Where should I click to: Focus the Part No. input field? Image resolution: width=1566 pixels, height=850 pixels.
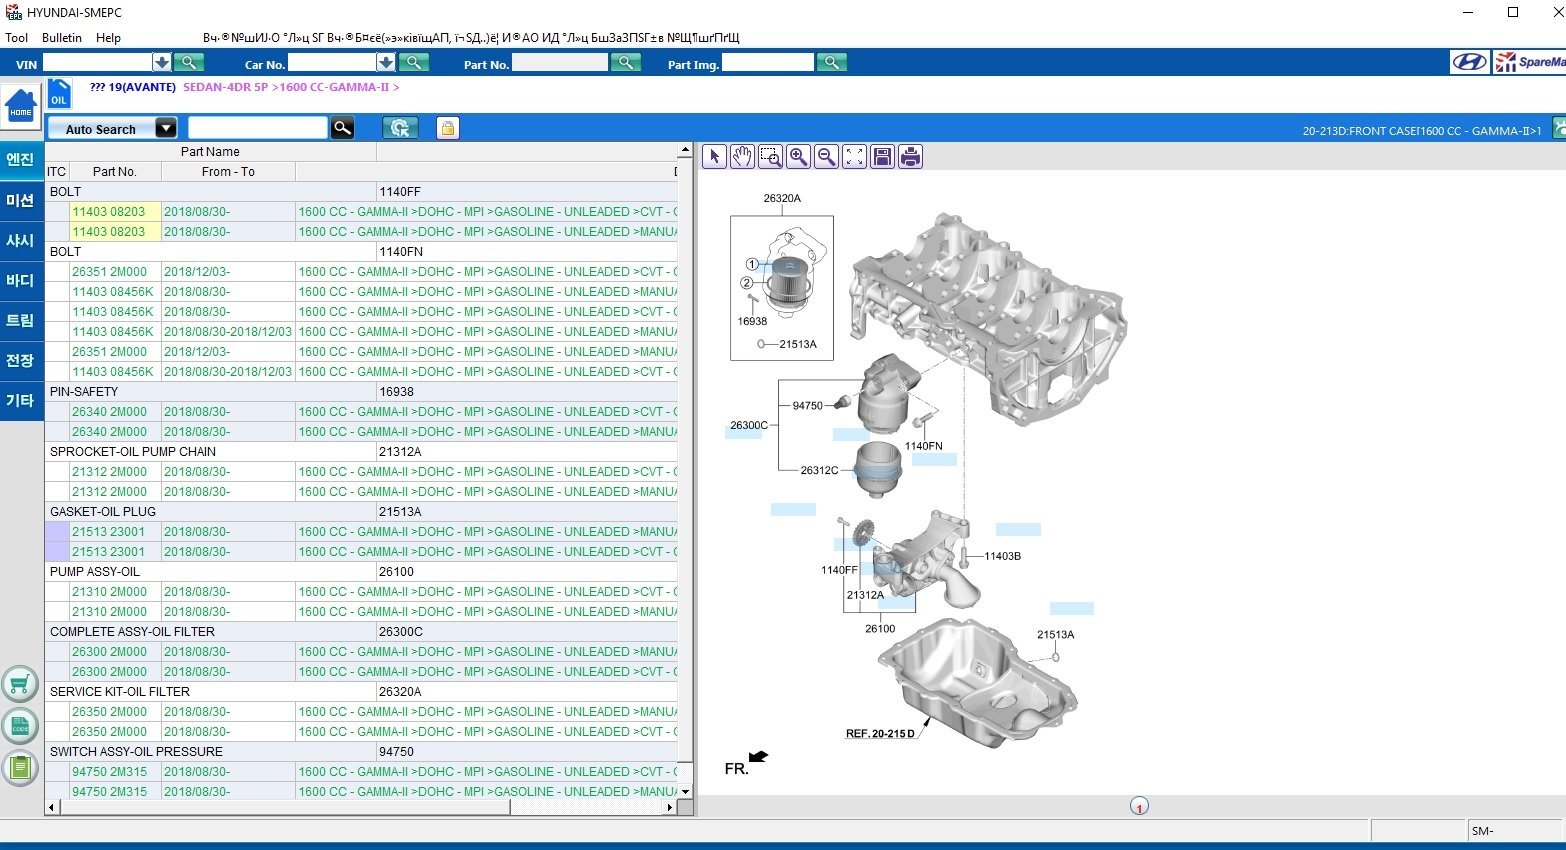(x=559, y=63)
